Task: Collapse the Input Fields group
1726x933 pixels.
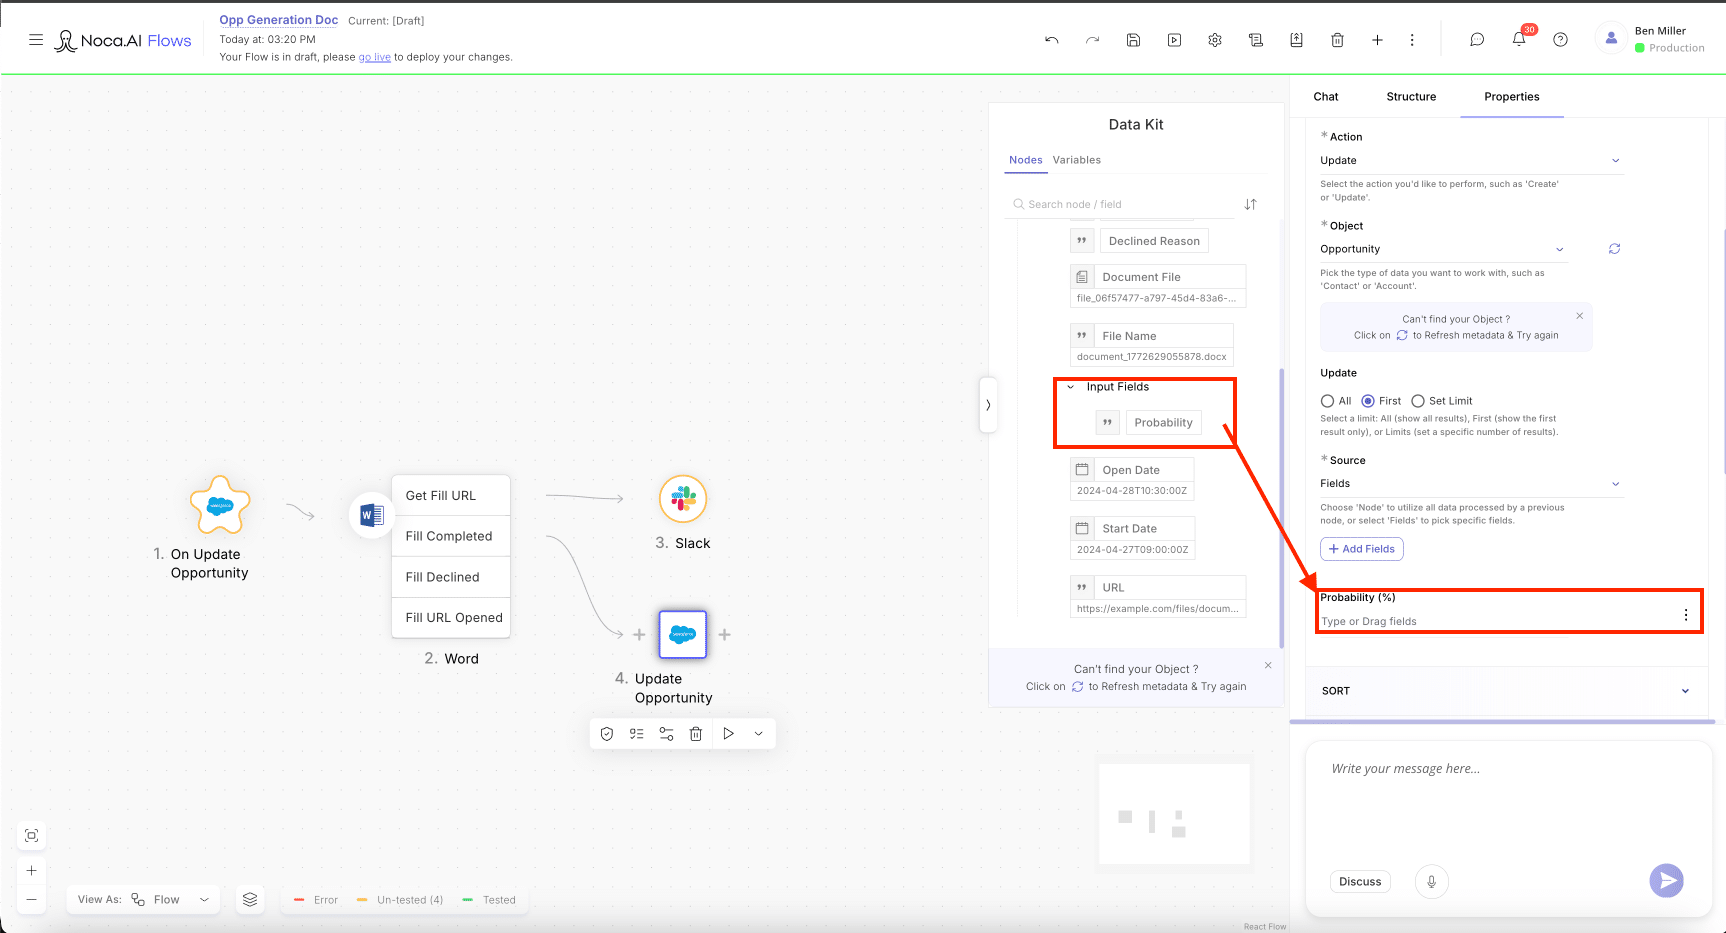Action: [x=1071, y=387]
